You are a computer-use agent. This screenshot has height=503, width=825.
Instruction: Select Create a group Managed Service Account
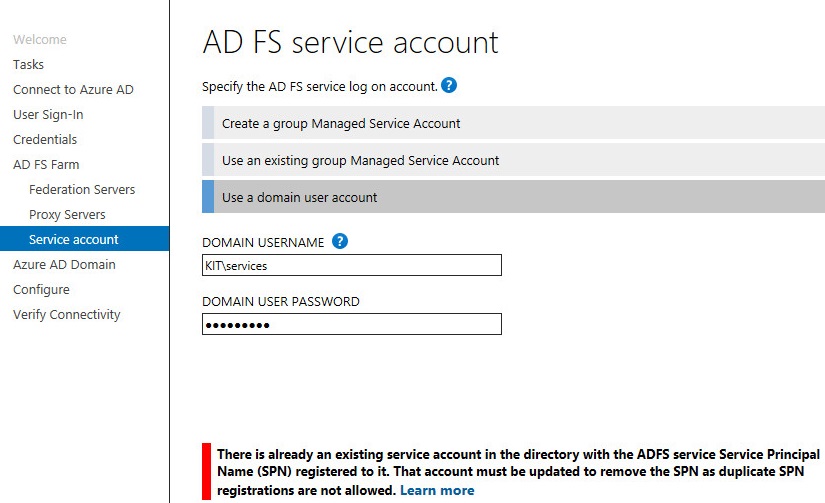point(514,123)
